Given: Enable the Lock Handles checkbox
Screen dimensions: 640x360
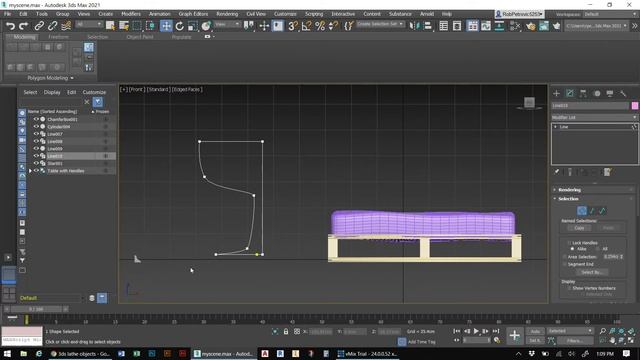Looking at the screenshot, I should click(569, 243).
